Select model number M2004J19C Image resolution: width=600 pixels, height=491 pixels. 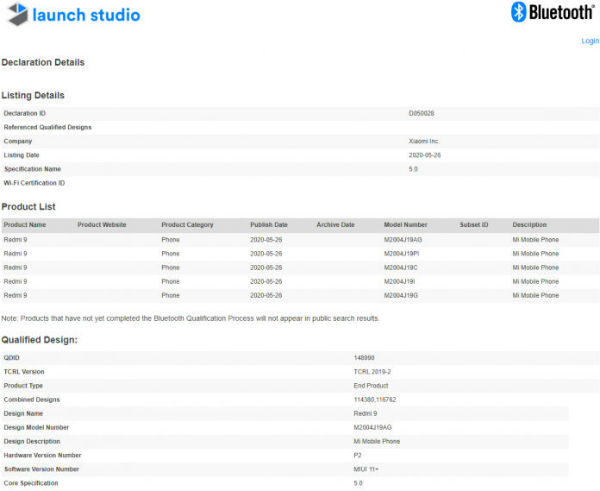click(x=401, y=268)
